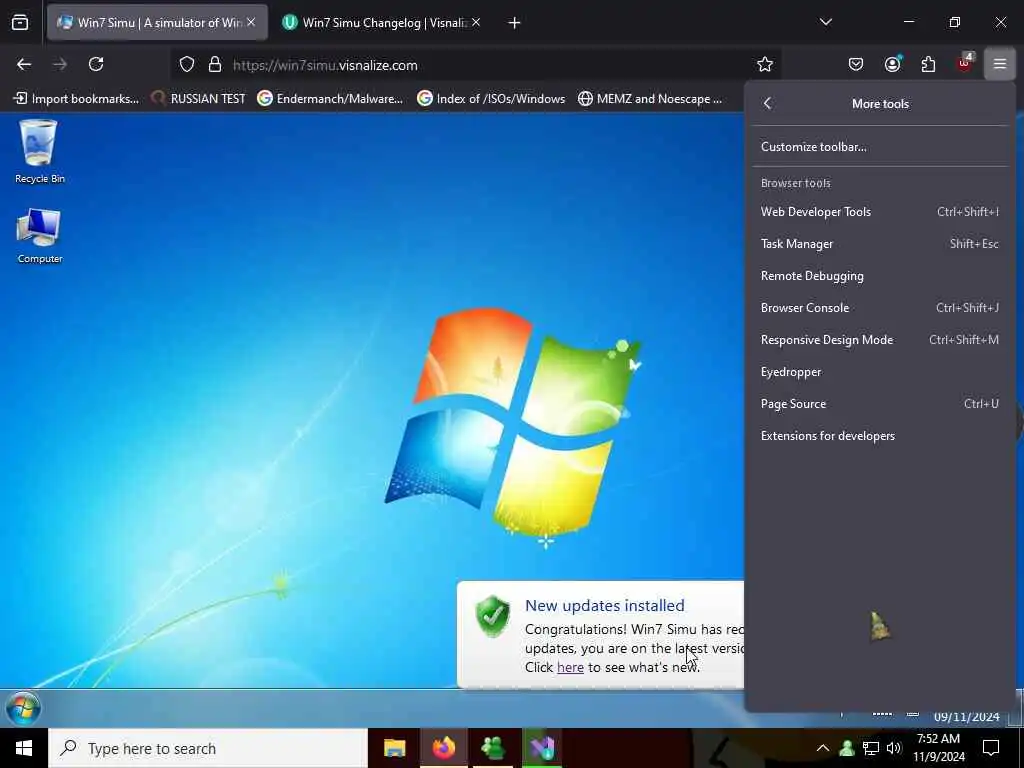Select Customize toolbar menu entry

(880, 147)
